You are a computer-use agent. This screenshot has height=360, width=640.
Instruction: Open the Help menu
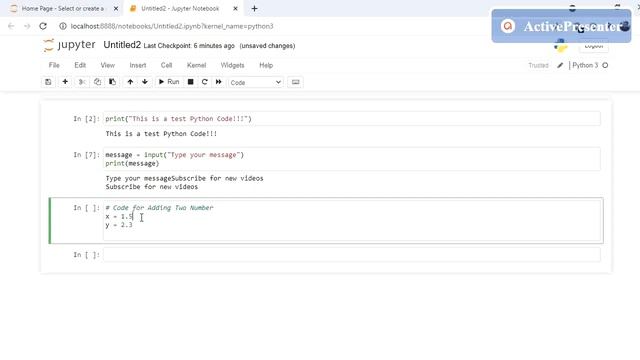coord(266,65)
